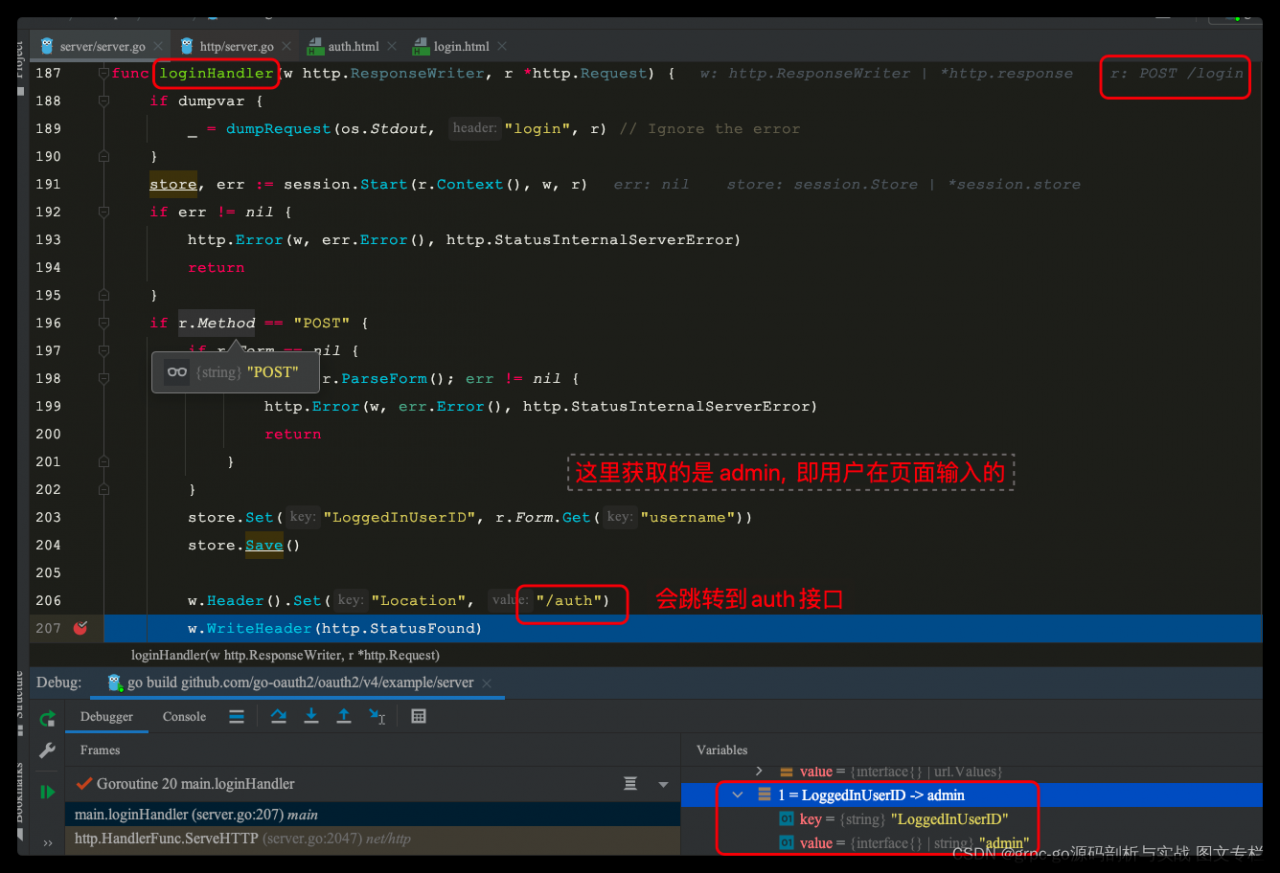
Task: Run to cursor in debugger
Action: [x=377, y=716]
